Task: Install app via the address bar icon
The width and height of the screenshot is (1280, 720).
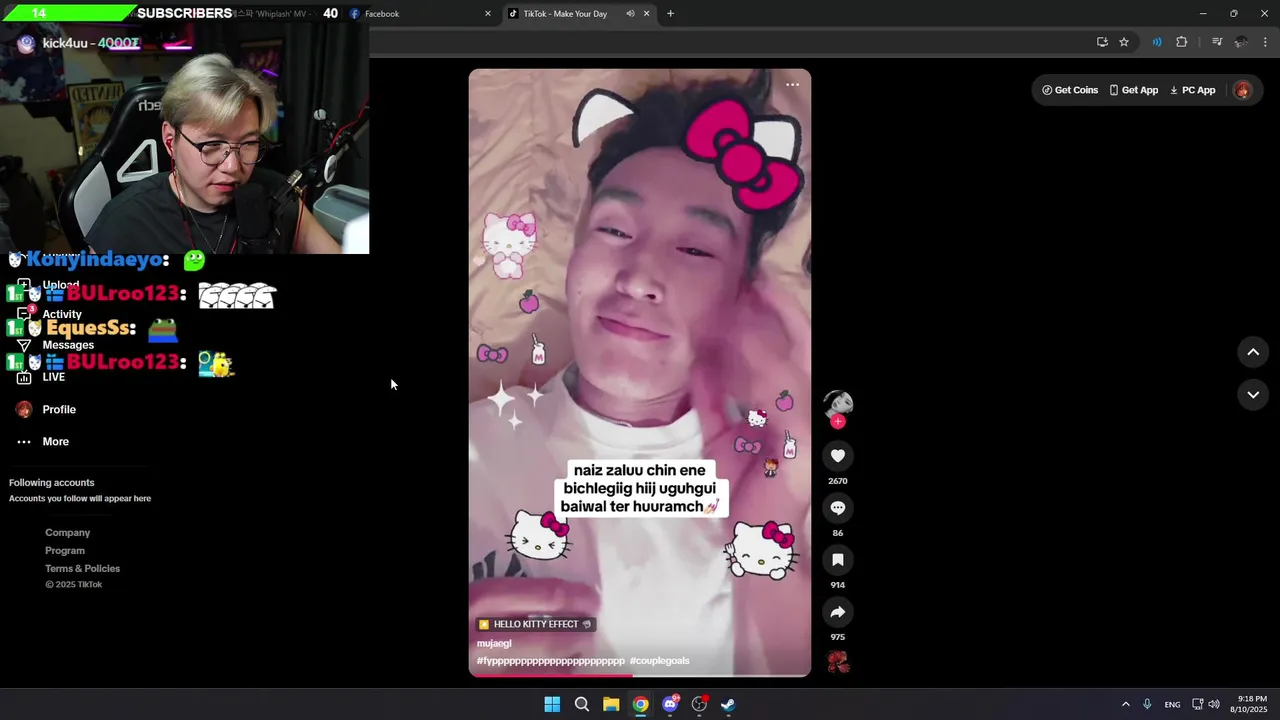Action: (1102, 42)
